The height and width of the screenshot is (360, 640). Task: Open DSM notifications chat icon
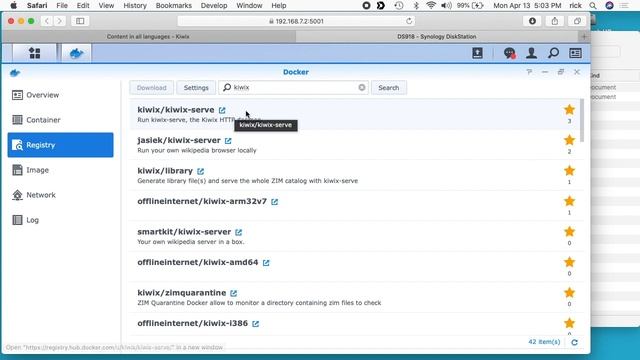[x=509, y=53]
